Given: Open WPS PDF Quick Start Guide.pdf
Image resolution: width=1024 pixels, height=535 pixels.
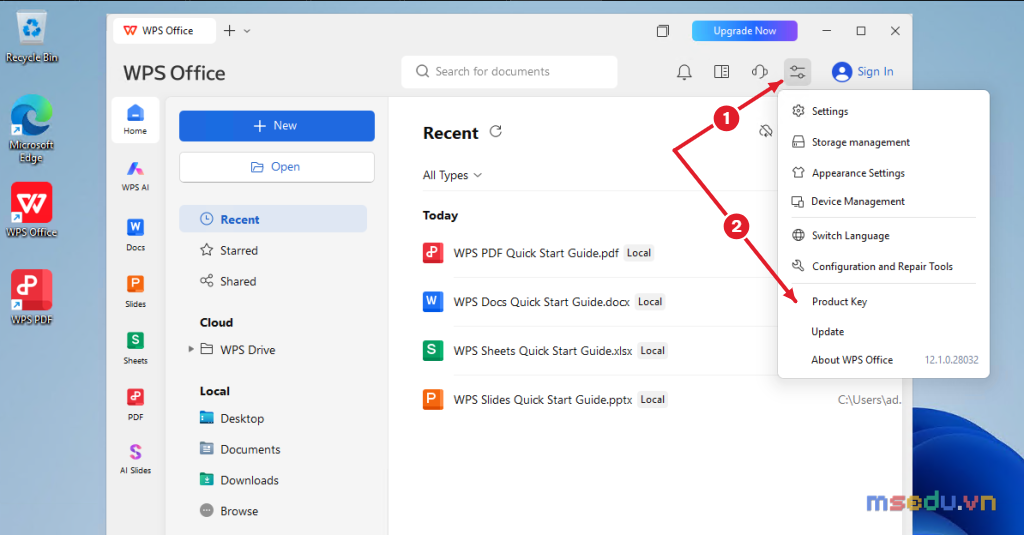Looking at the screenshot, I should [x=536, y=253].
